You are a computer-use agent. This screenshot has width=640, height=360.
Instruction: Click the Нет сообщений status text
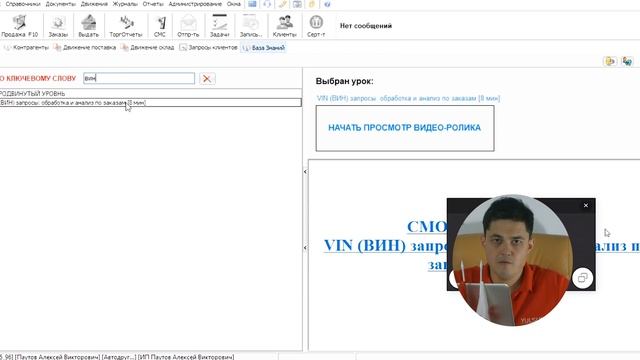tap(366, 26)
